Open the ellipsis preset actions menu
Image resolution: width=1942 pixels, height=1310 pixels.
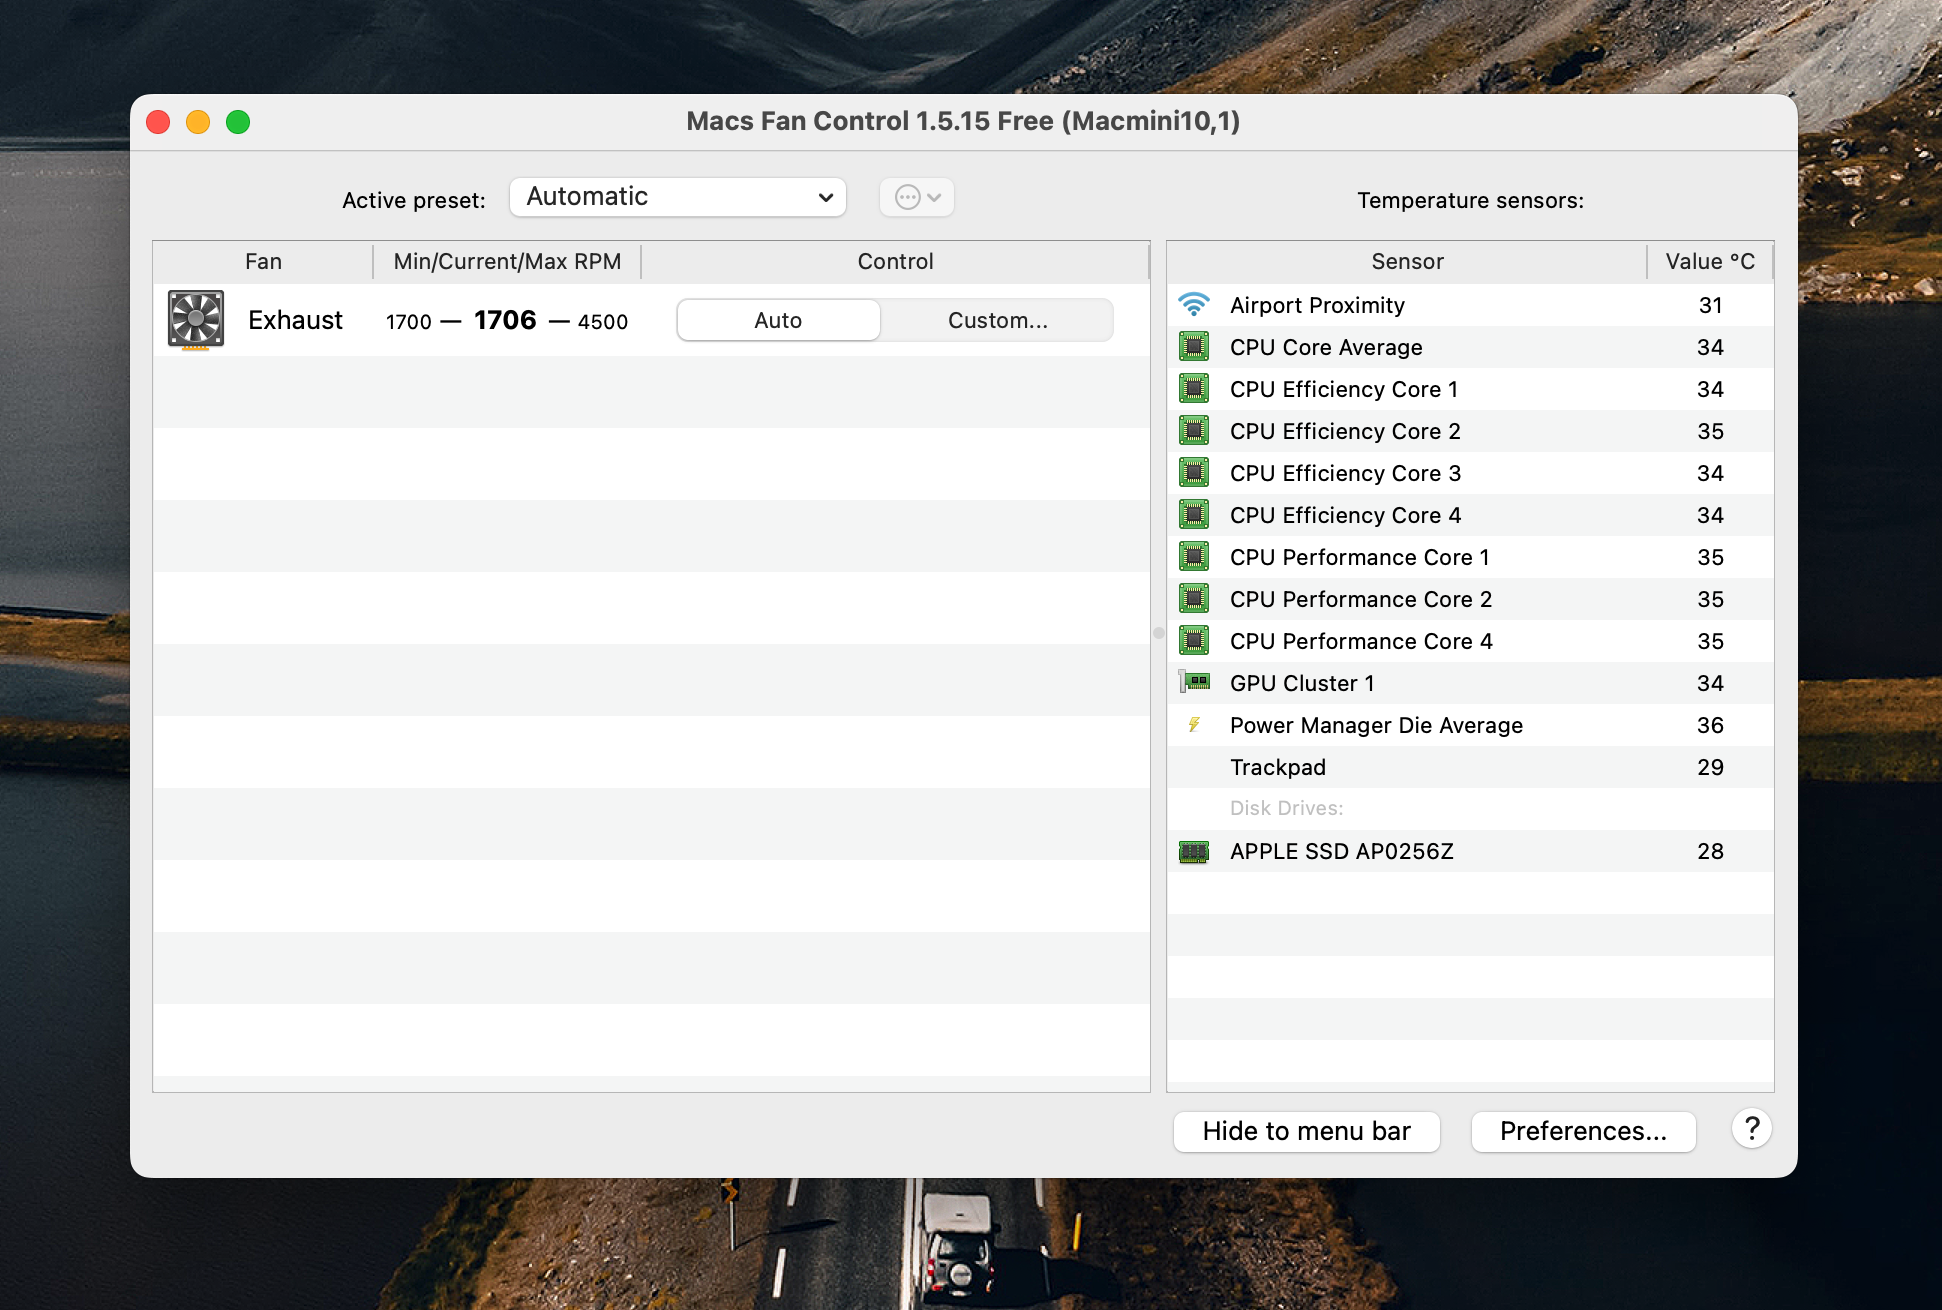[x=917, y=197]
